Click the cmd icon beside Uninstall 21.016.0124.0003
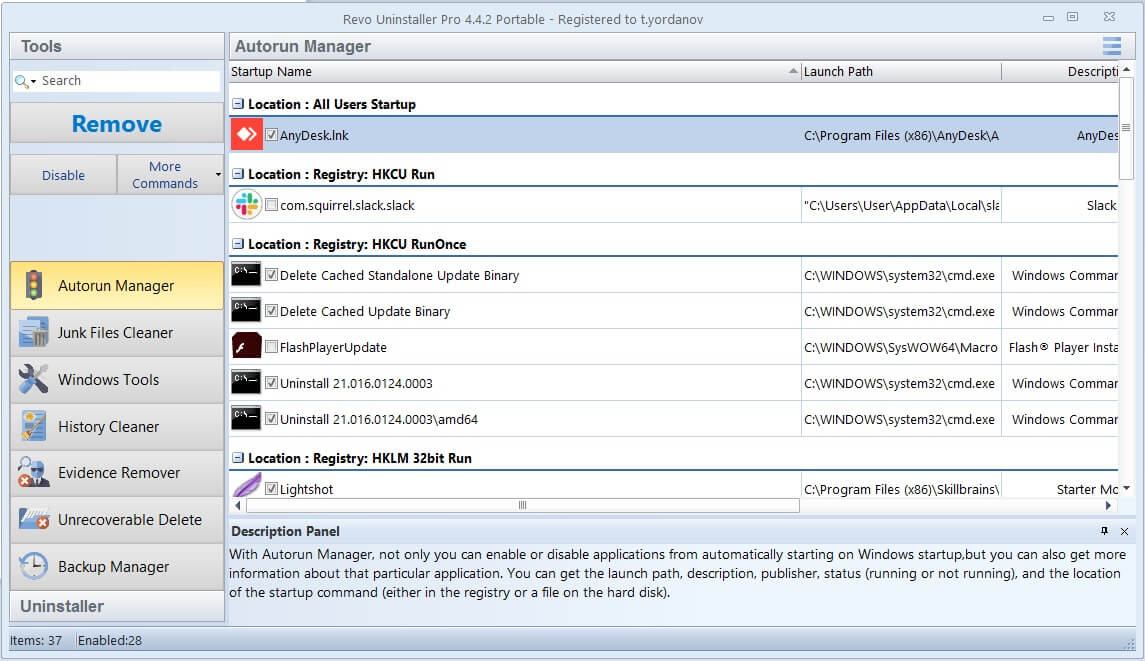 [246, 382]
